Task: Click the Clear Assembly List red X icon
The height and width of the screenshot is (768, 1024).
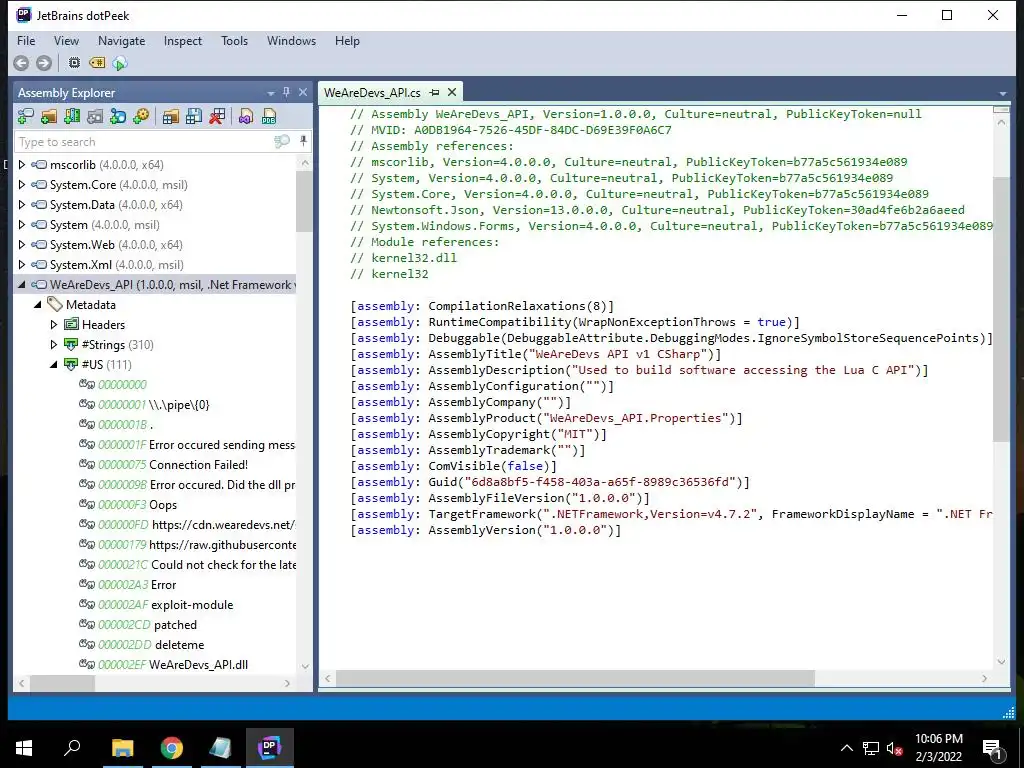Action: click(x=217, y=117)
